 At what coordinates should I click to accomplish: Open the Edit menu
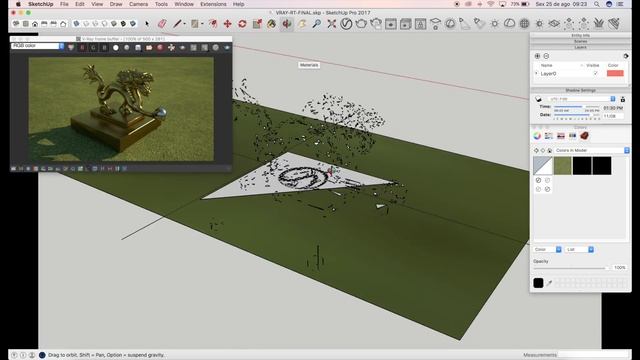pos(80,4)
